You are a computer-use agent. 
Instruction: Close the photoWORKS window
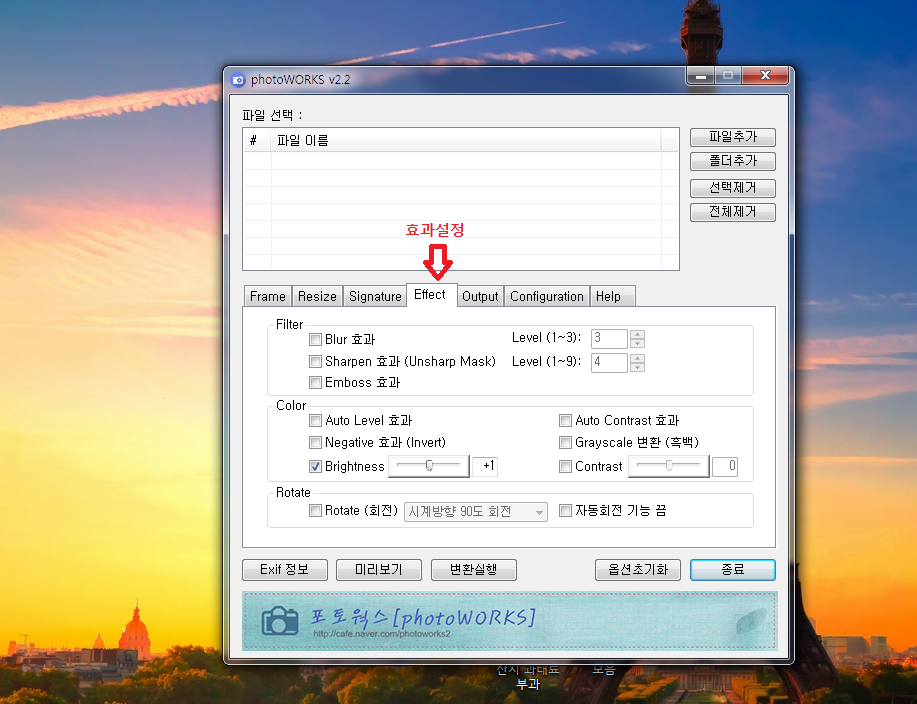[764, 76]
